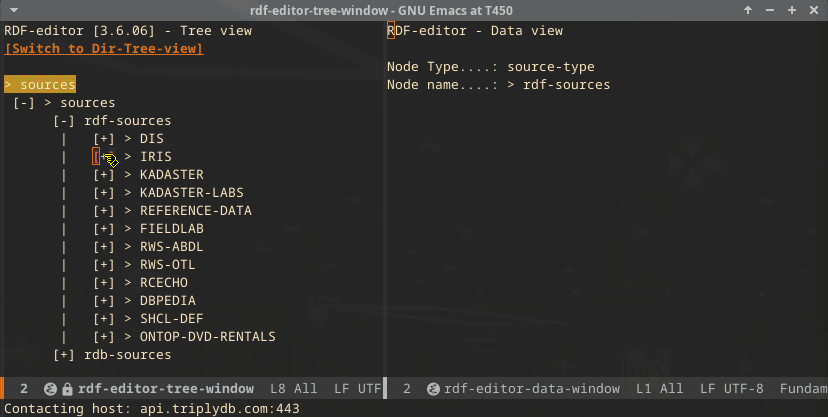Select the RWS-OTL tree item

tap(167, 265)
